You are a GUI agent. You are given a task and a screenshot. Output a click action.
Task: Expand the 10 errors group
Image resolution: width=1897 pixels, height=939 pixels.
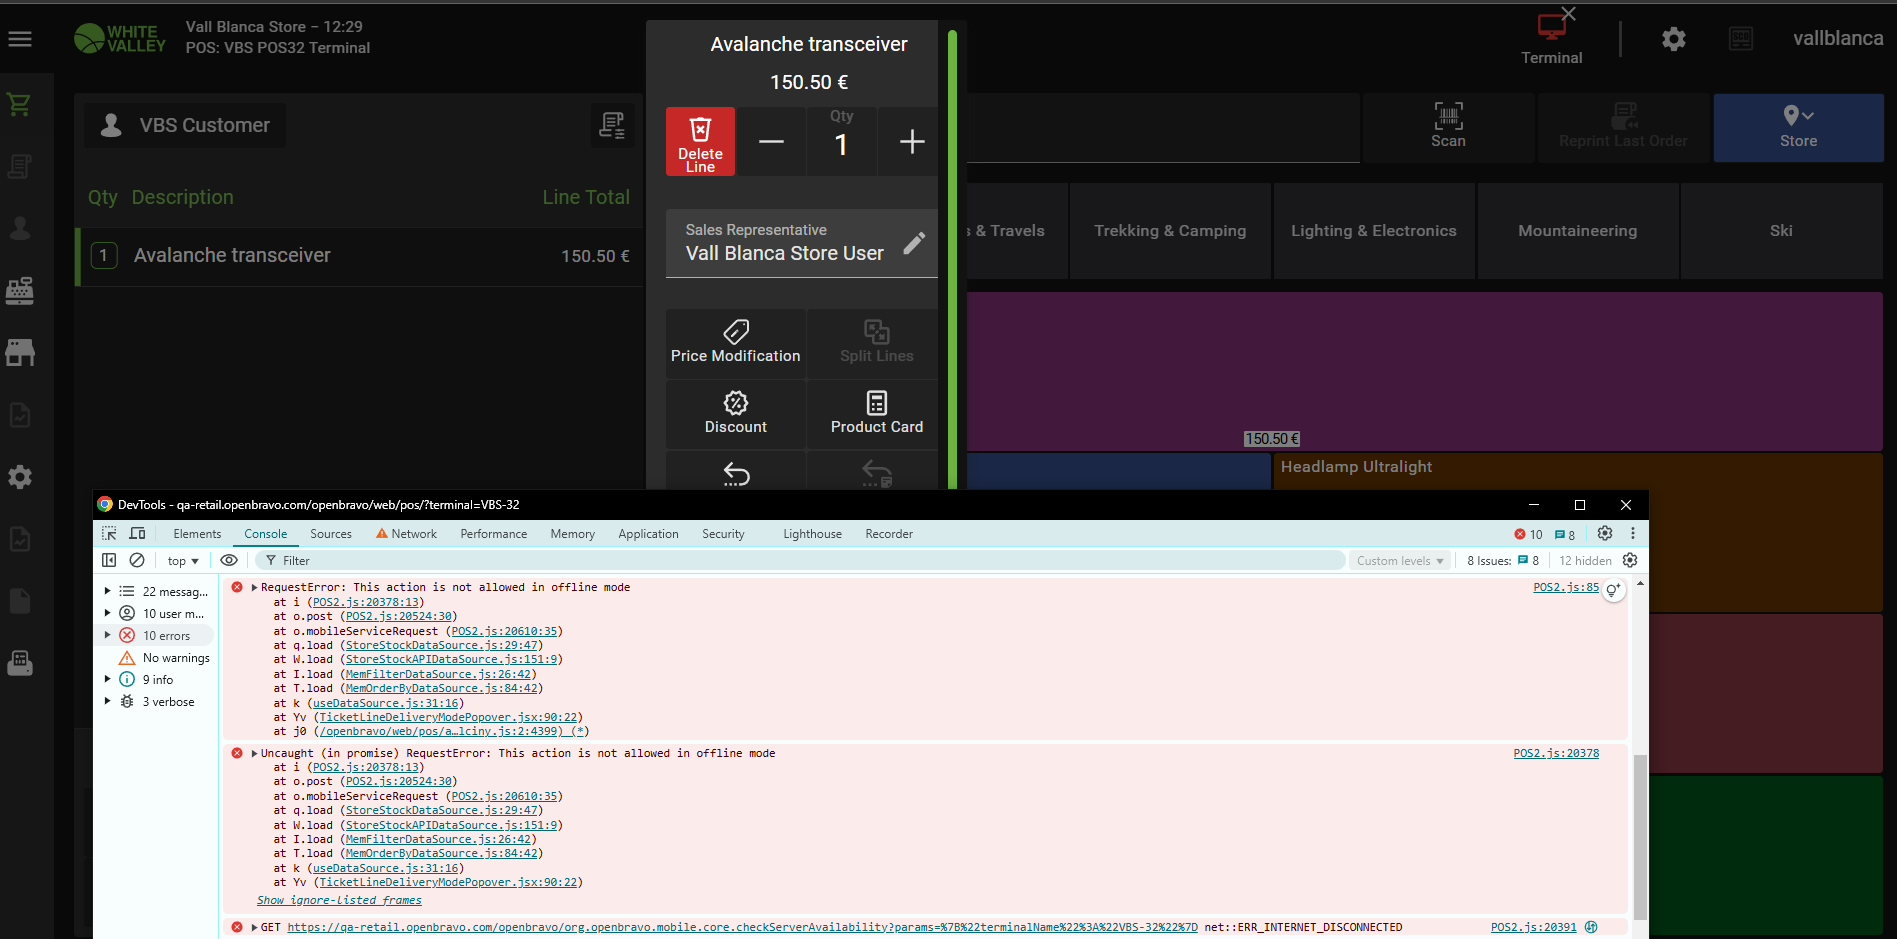click(x=107, y=635)
